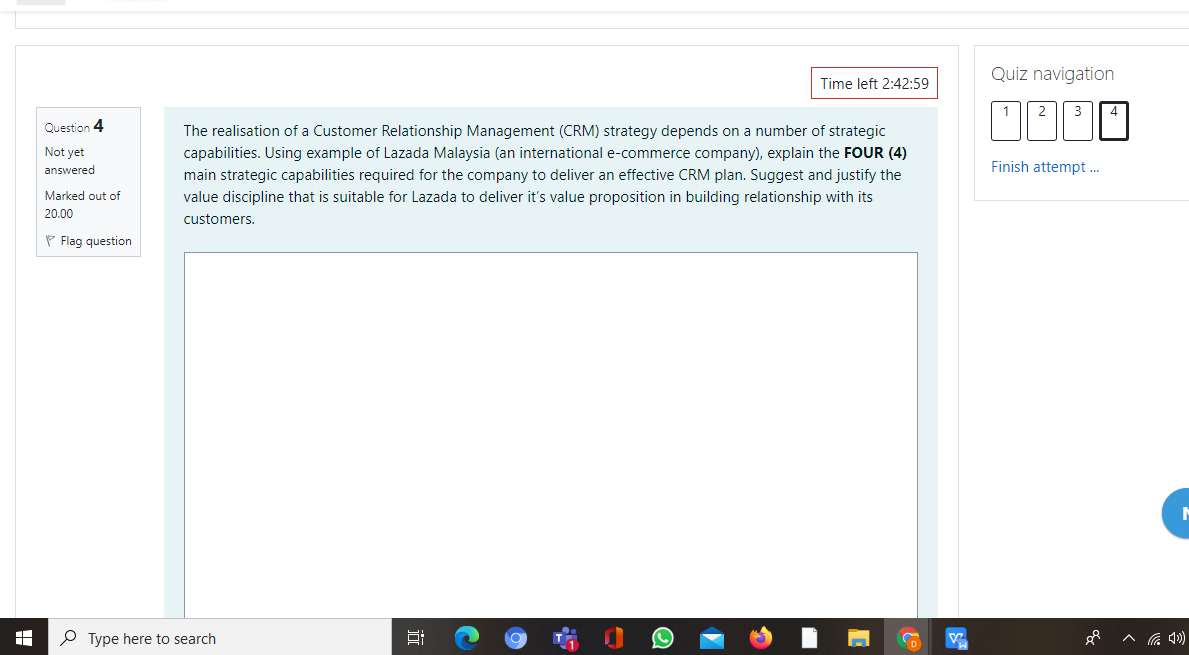This screenshot has width=1189, height=655.
Task: Click the blue floating chat bubble button
Action: tap(1176, 513)
